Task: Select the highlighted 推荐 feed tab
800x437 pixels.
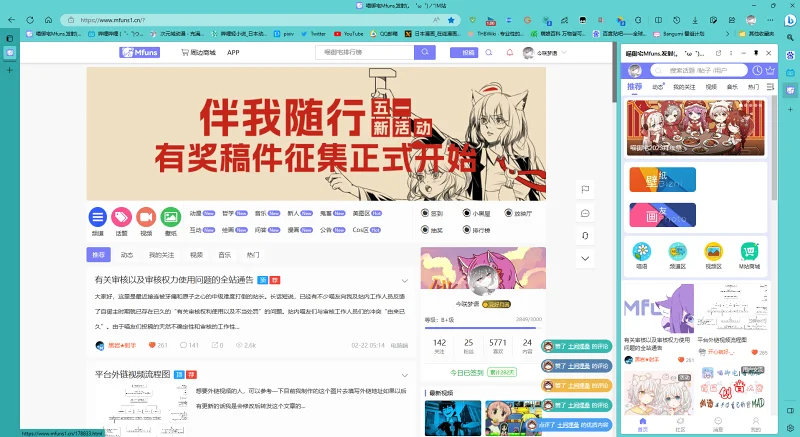Action: [x=98, y=255]
